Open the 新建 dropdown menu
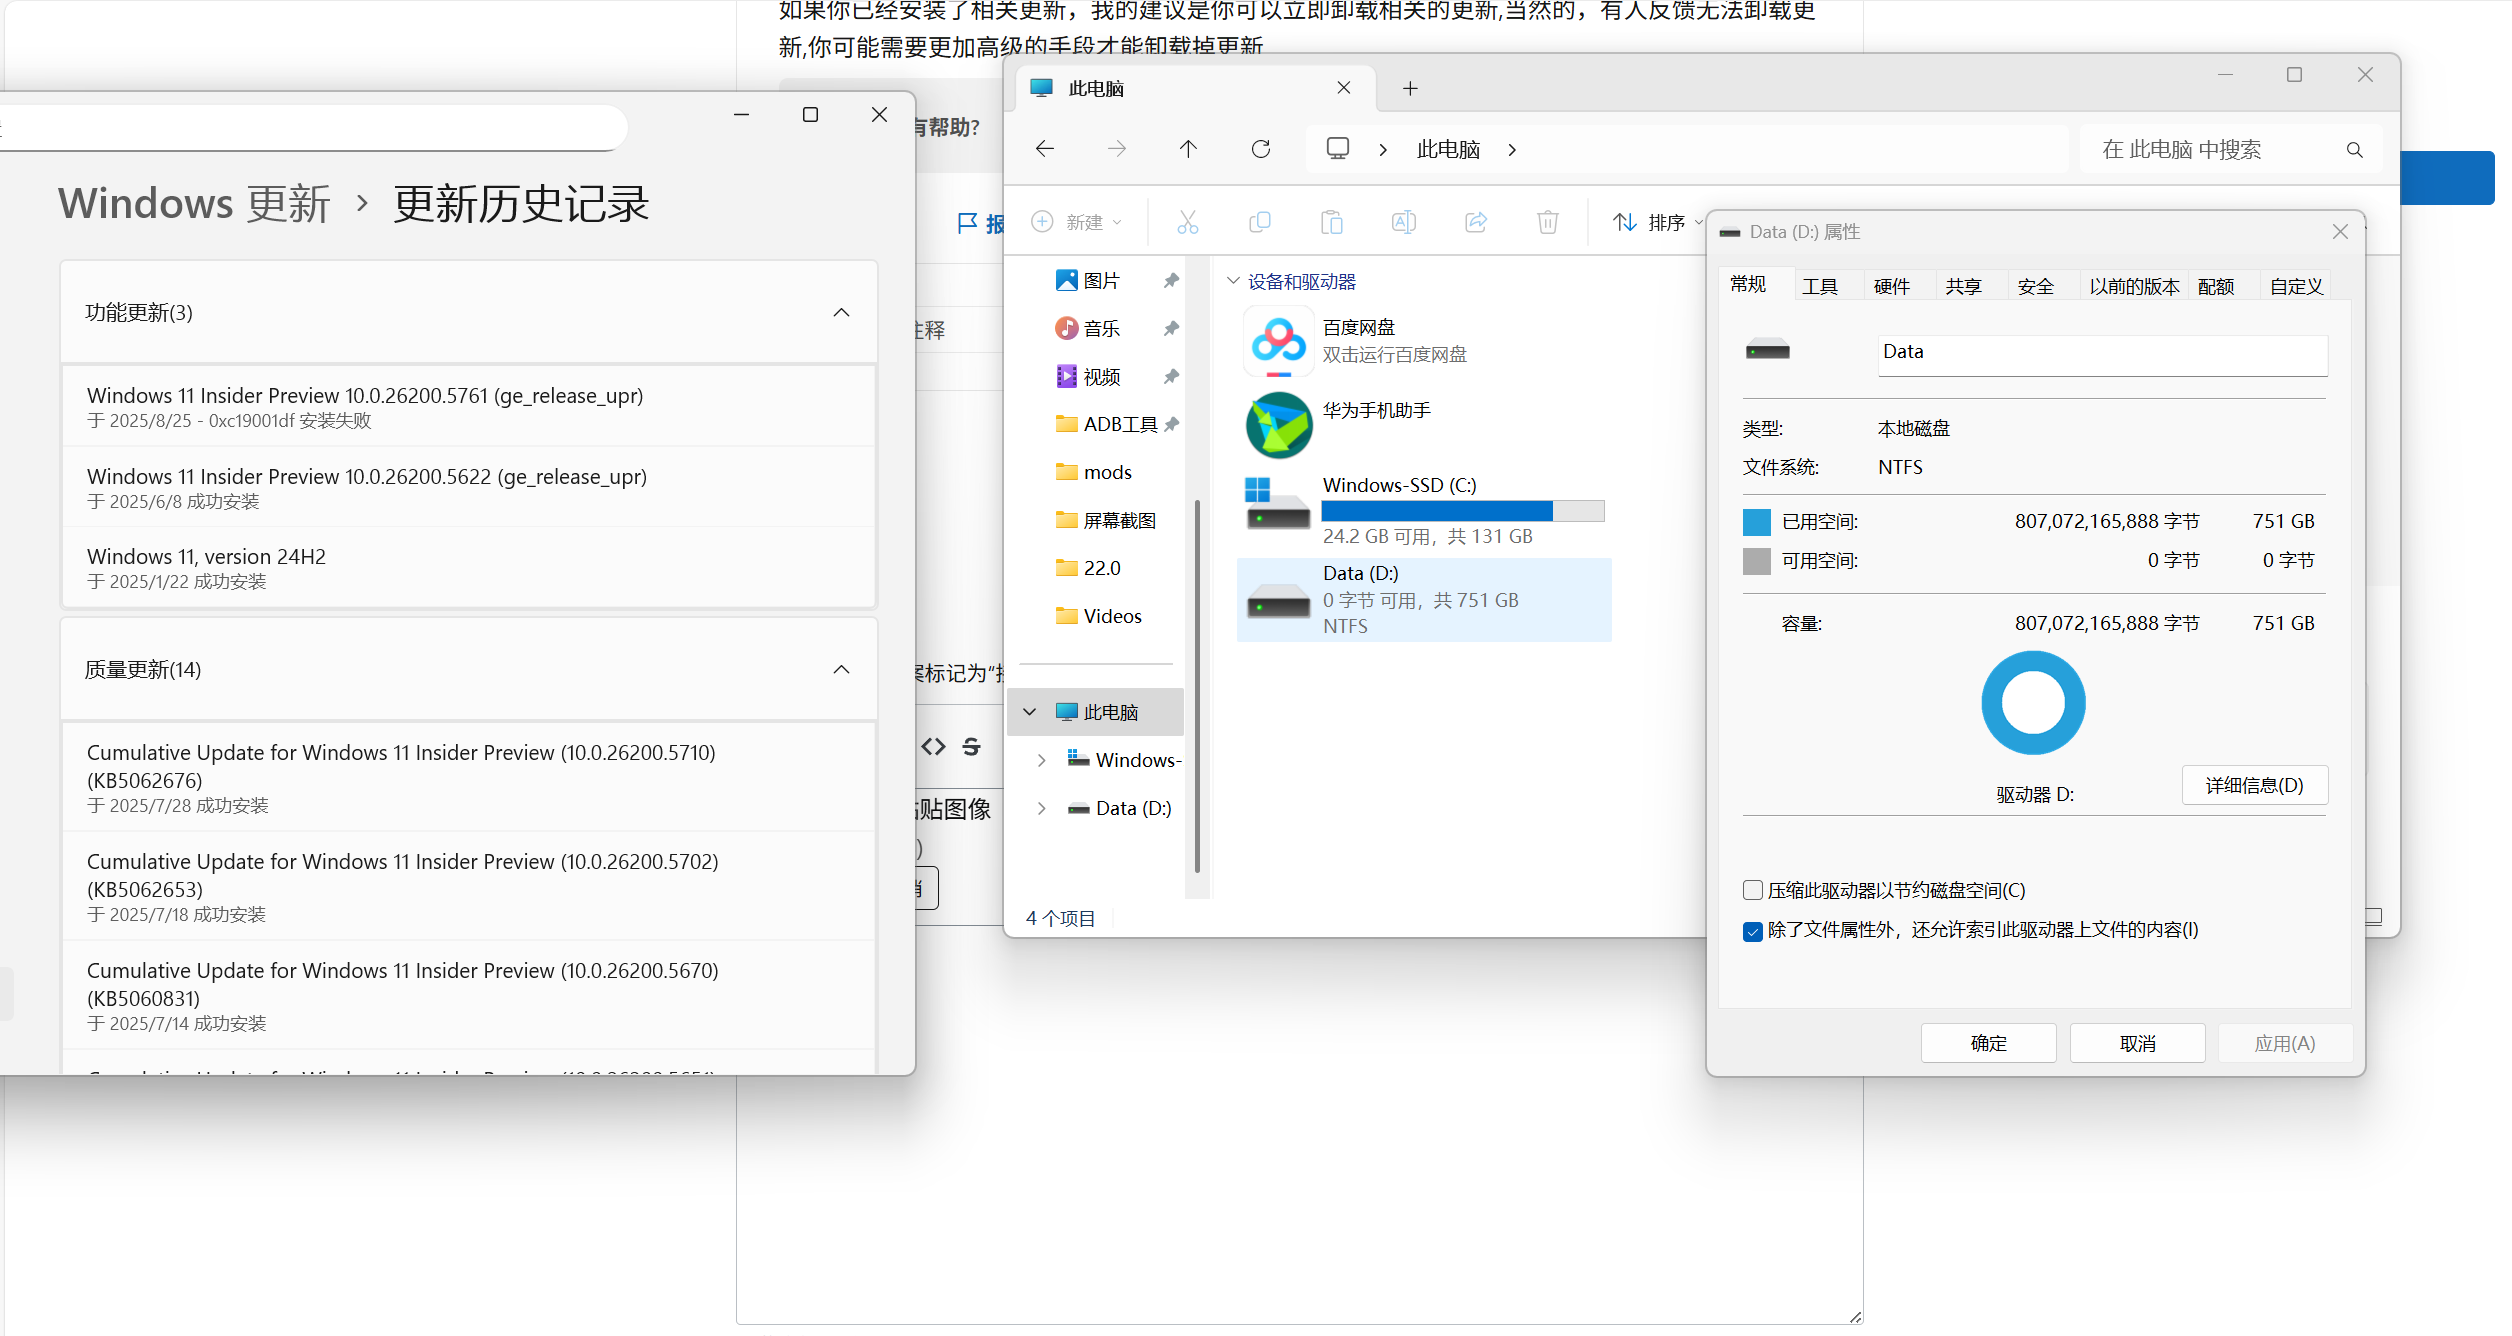The height and width of the screenshot is (1336, 2512). click(x=1077, y=222)
